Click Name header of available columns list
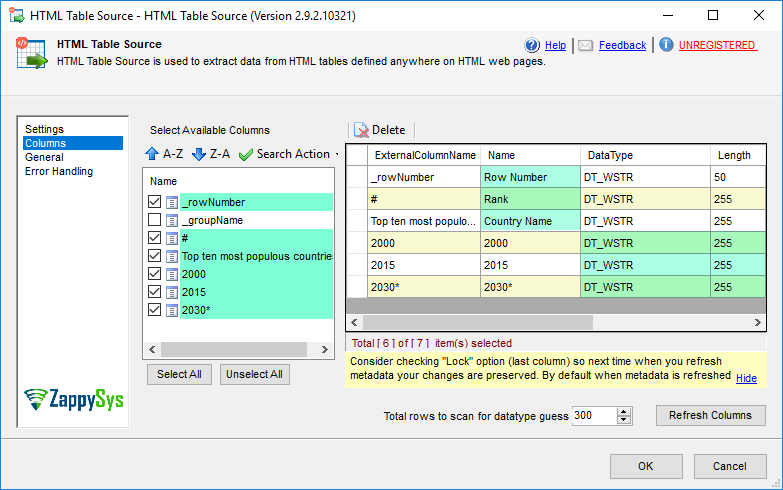Screen dimensions: 783x490 tap(163, 181)
